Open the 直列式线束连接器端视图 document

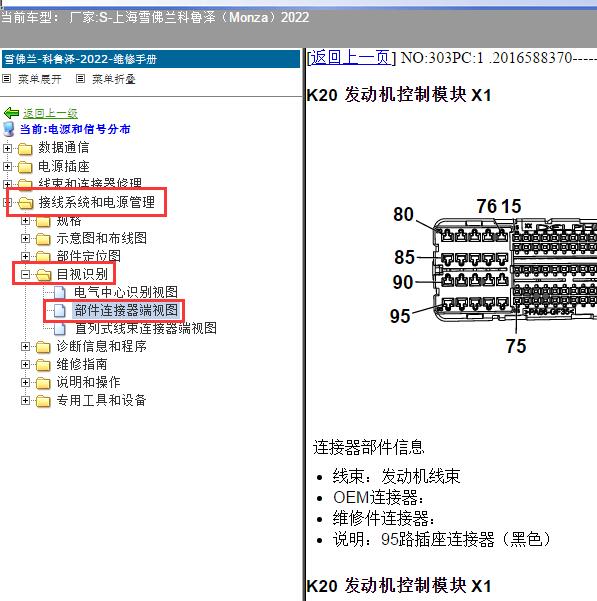(x=146, y=328)
